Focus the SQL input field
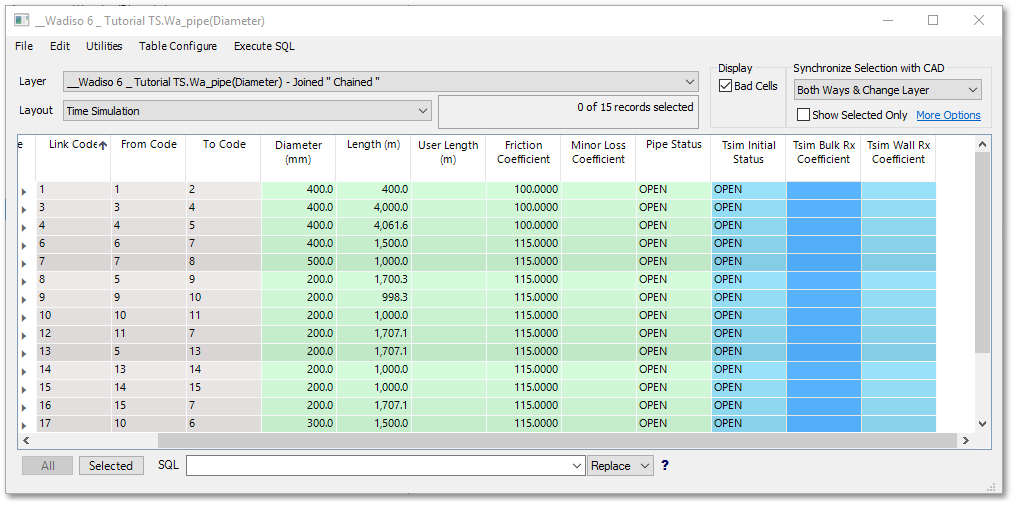The height and width of the screenshot is (505, 1014). coord(379,466)
